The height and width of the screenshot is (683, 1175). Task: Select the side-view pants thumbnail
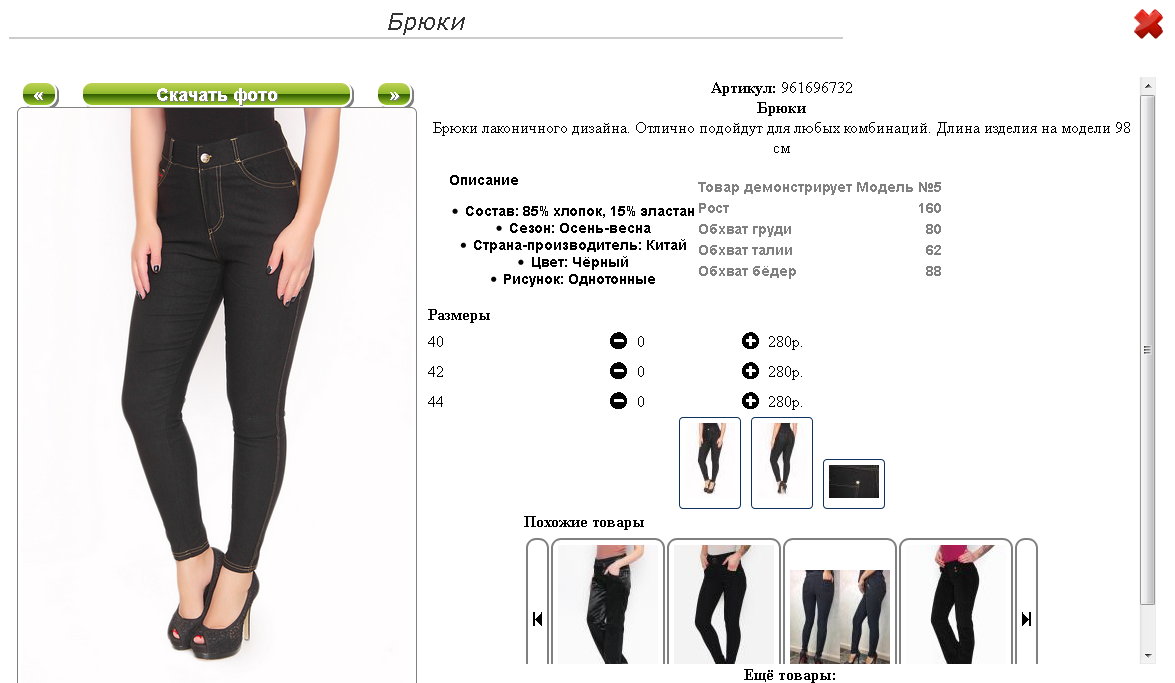pyautogui.click(x=782, y=463)
